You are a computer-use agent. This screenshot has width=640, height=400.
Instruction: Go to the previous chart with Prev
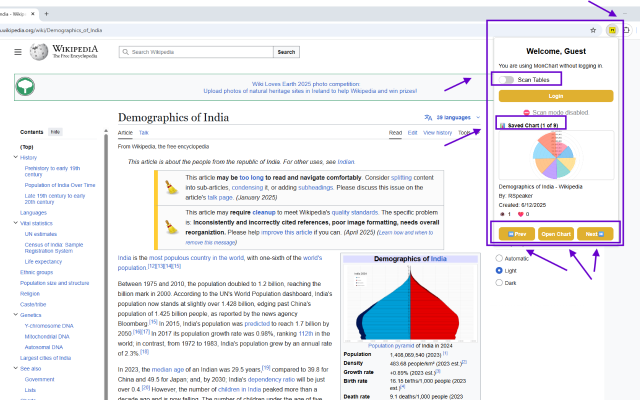(517, 234)
